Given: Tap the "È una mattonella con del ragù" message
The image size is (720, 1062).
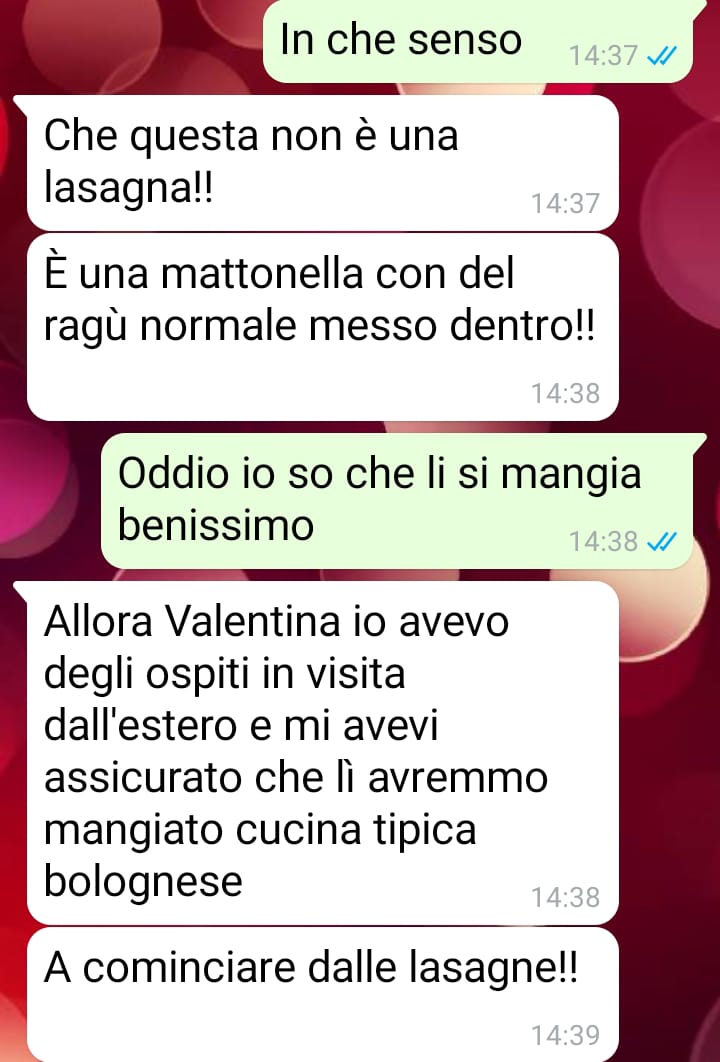Looking at the screenshot, I should click(322, 327).
